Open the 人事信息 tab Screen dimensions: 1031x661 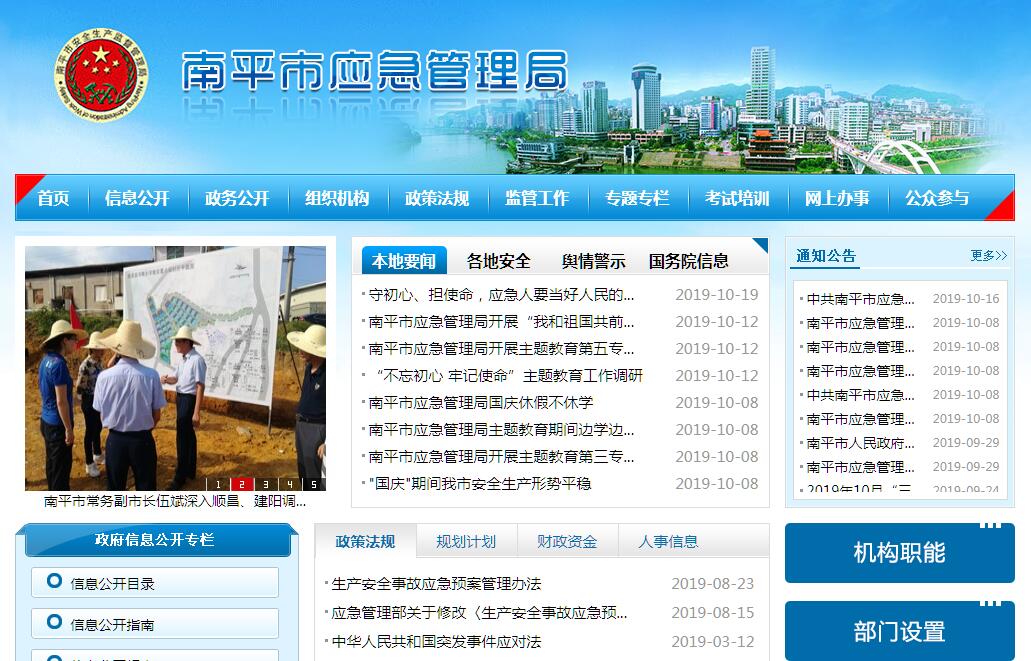coord(668,542)
